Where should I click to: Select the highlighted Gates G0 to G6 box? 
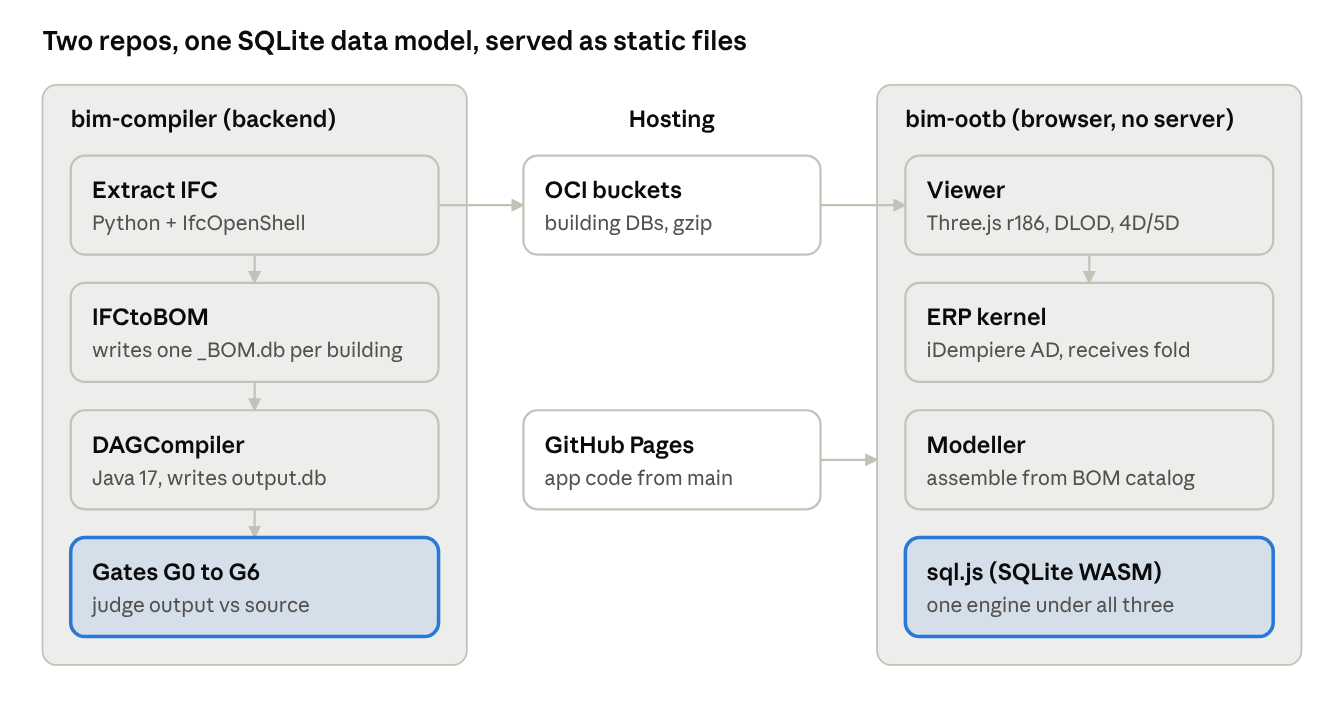tap(255, 587)
